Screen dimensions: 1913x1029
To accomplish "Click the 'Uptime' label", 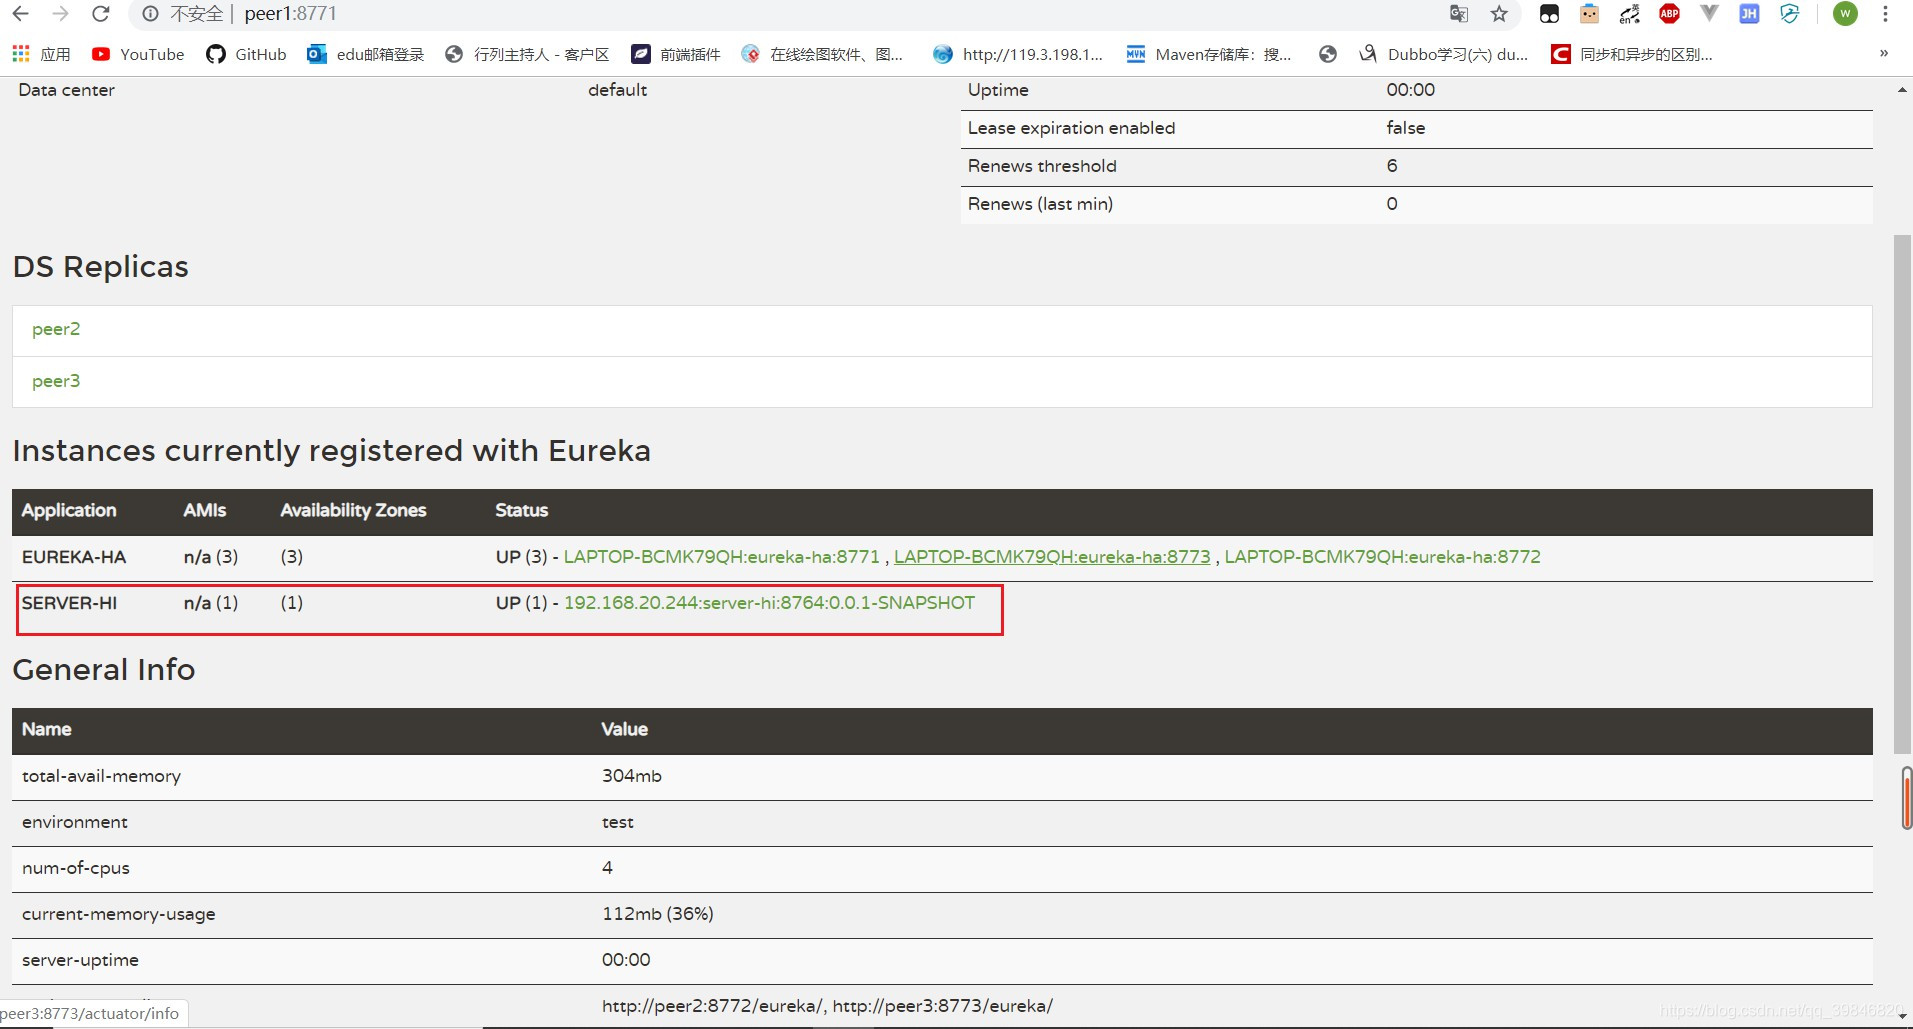I will (x=998, y=90).
